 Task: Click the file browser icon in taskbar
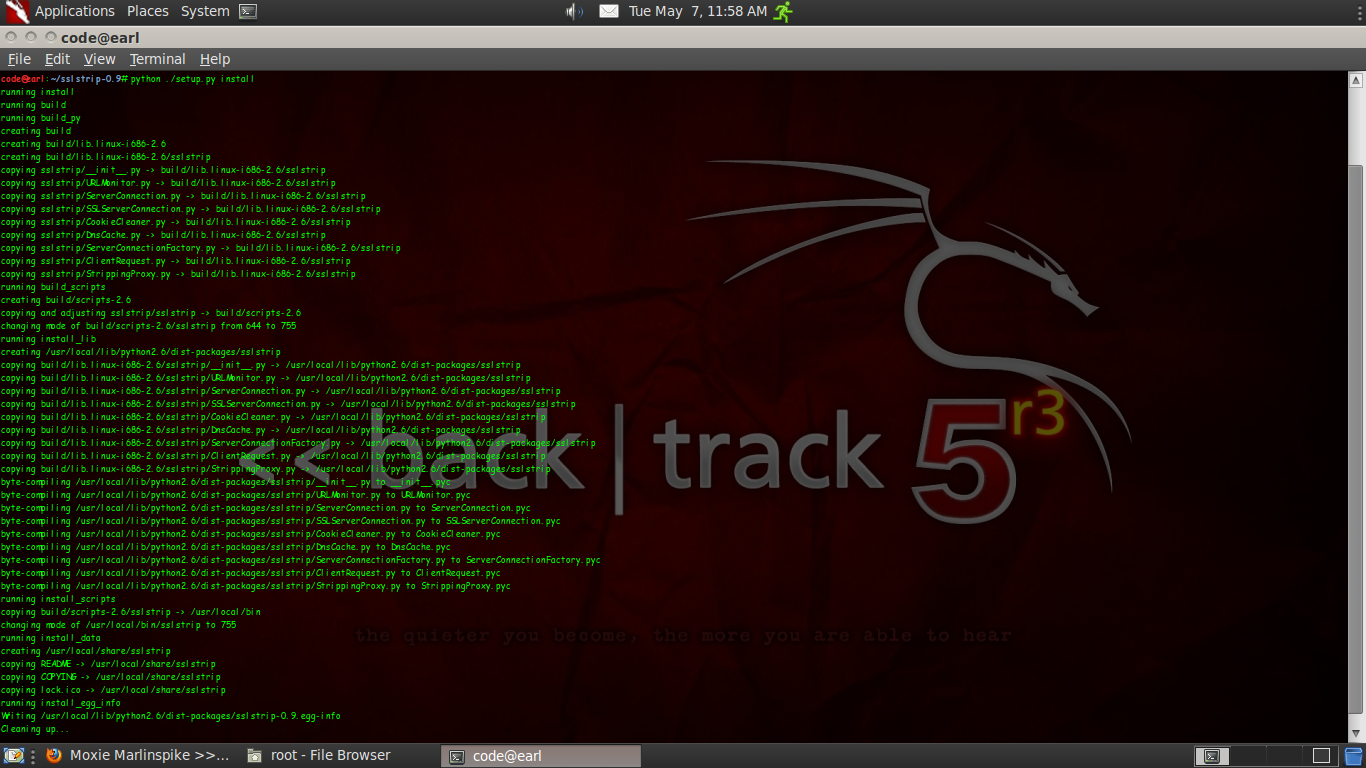tap(255, 756)
